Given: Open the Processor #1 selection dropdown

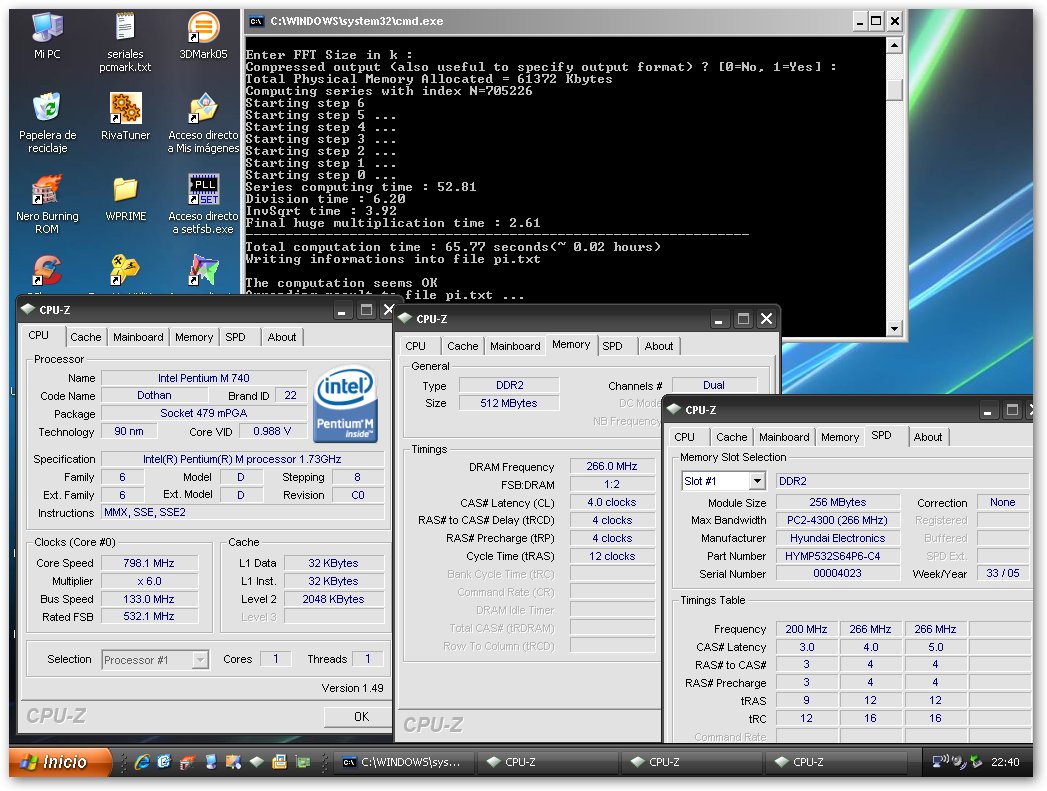Looking at the screenshot, I should (200, 660).
